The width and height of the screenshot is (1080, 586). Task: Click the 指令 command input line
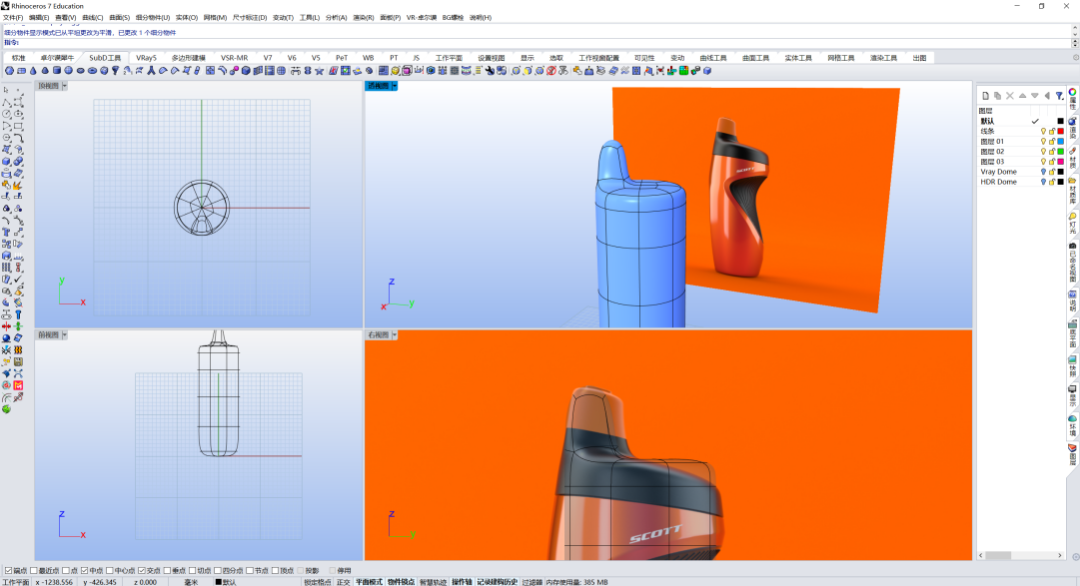click(537, 43)
